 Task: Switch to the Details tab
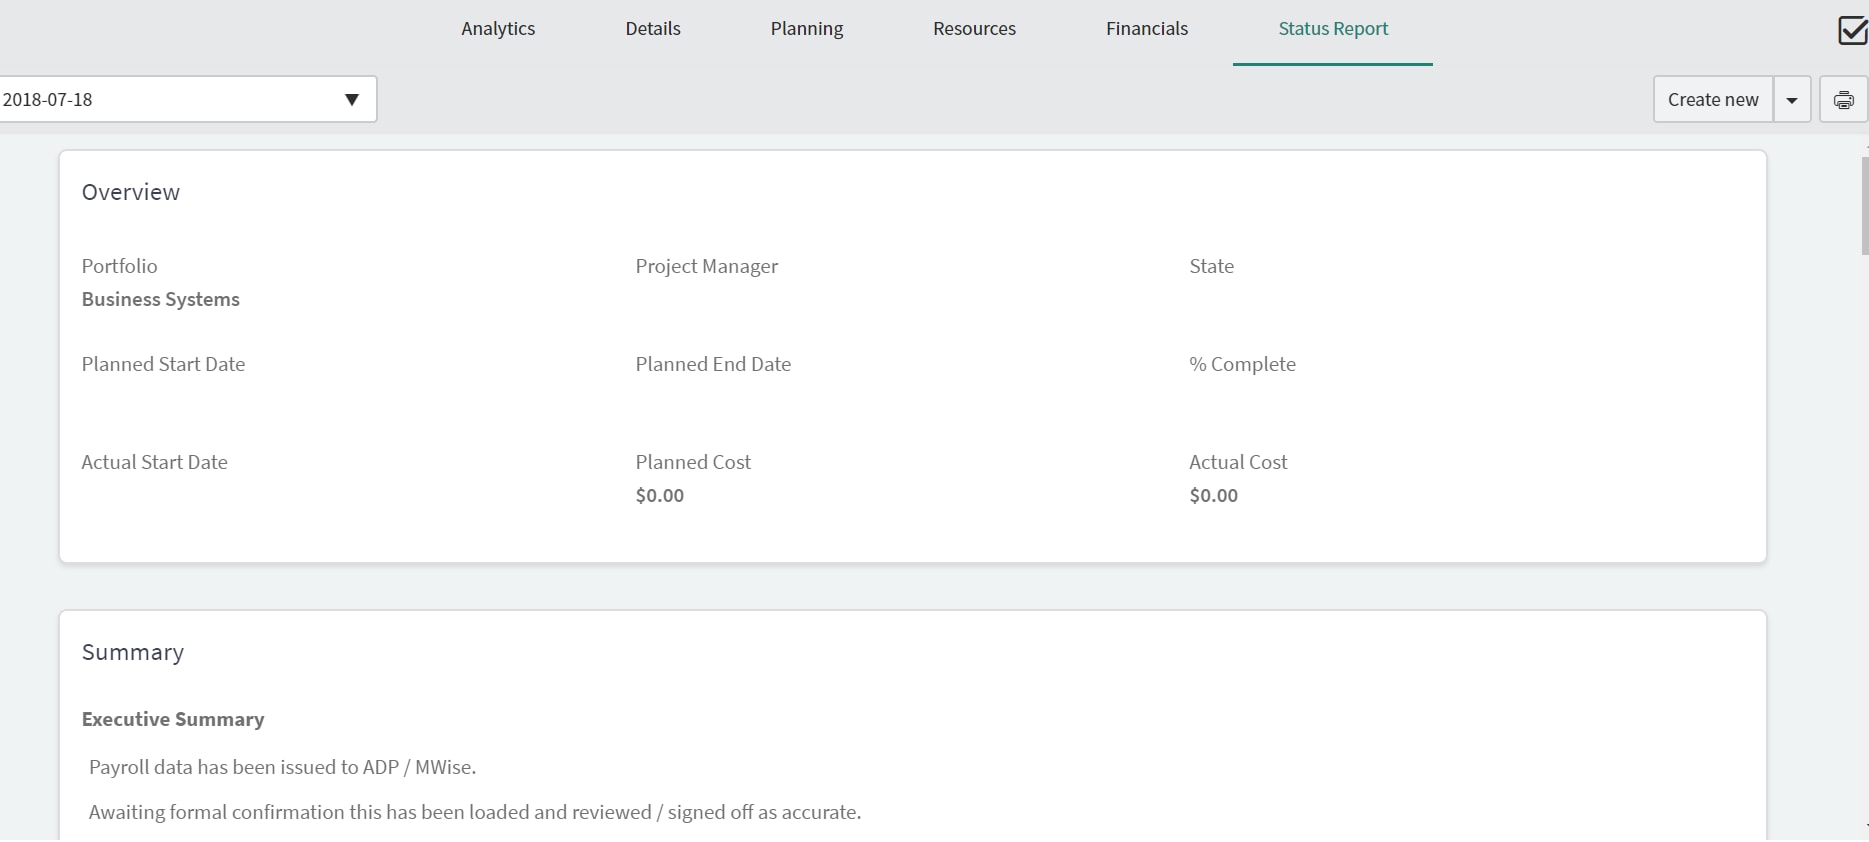[653, 29]
